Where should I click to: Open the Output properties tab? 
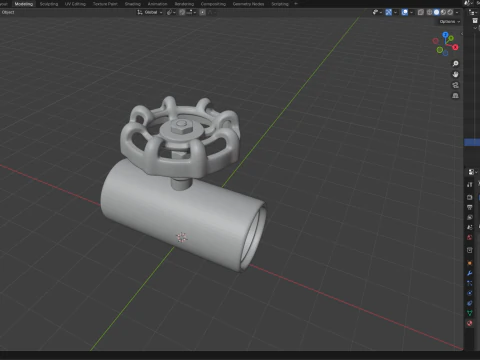(x=470, y=207)
